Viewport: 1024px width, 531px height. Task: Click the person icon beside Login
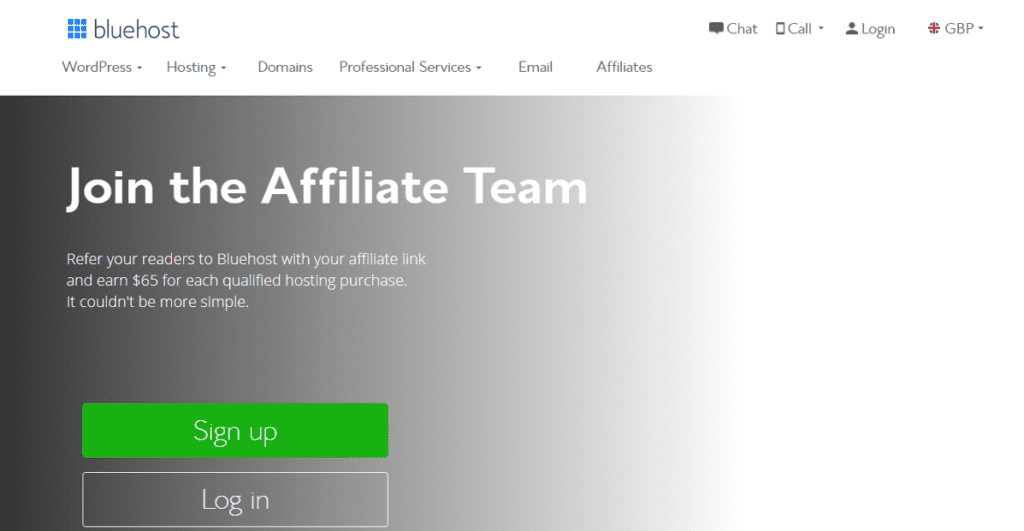852,28
